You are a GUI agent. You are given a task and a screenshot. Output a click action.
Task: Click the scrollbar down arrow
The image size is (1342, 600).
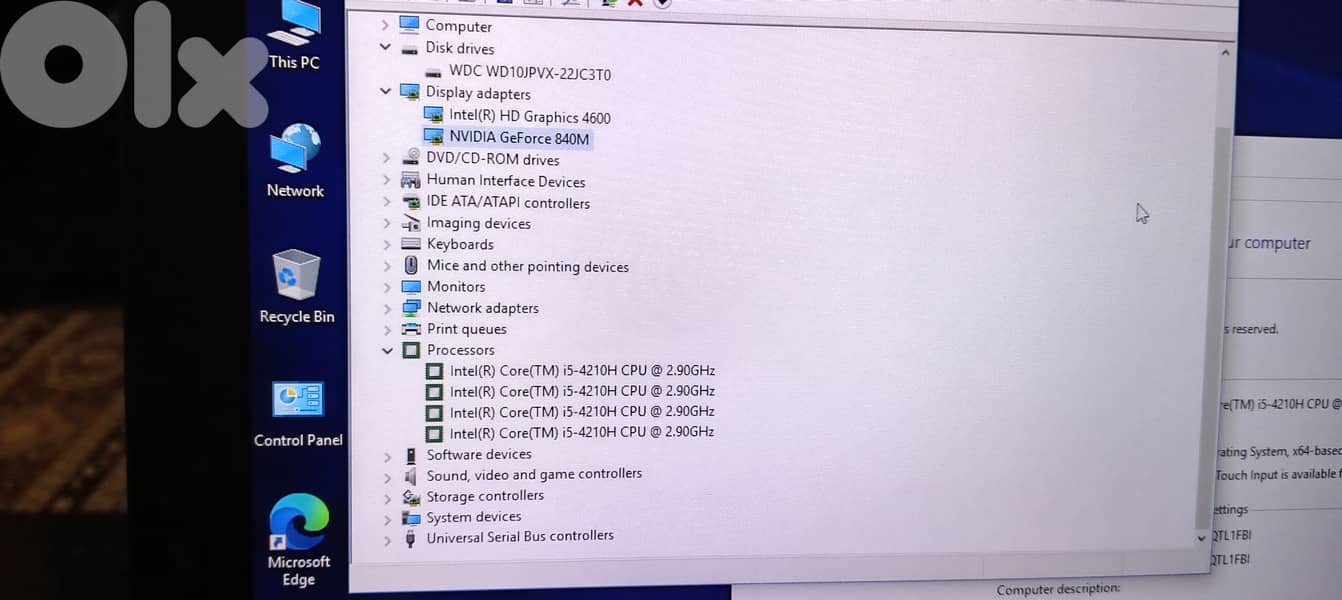[x=1200, y=537]
